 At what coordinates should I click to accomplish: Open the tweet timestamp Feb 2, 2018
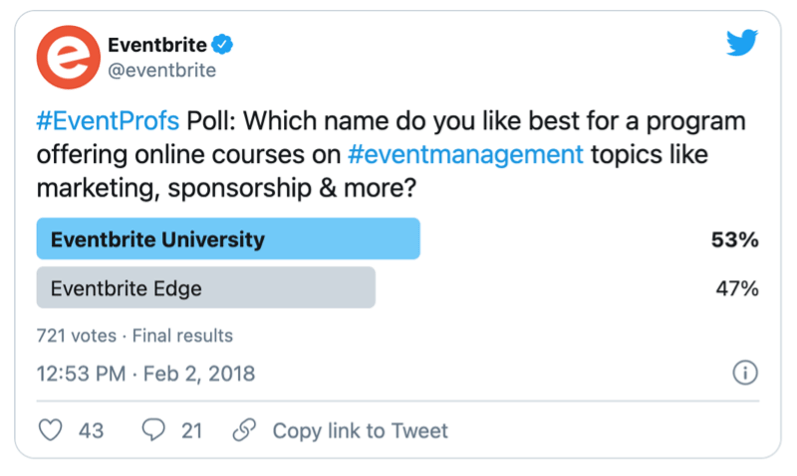(146, 374)
